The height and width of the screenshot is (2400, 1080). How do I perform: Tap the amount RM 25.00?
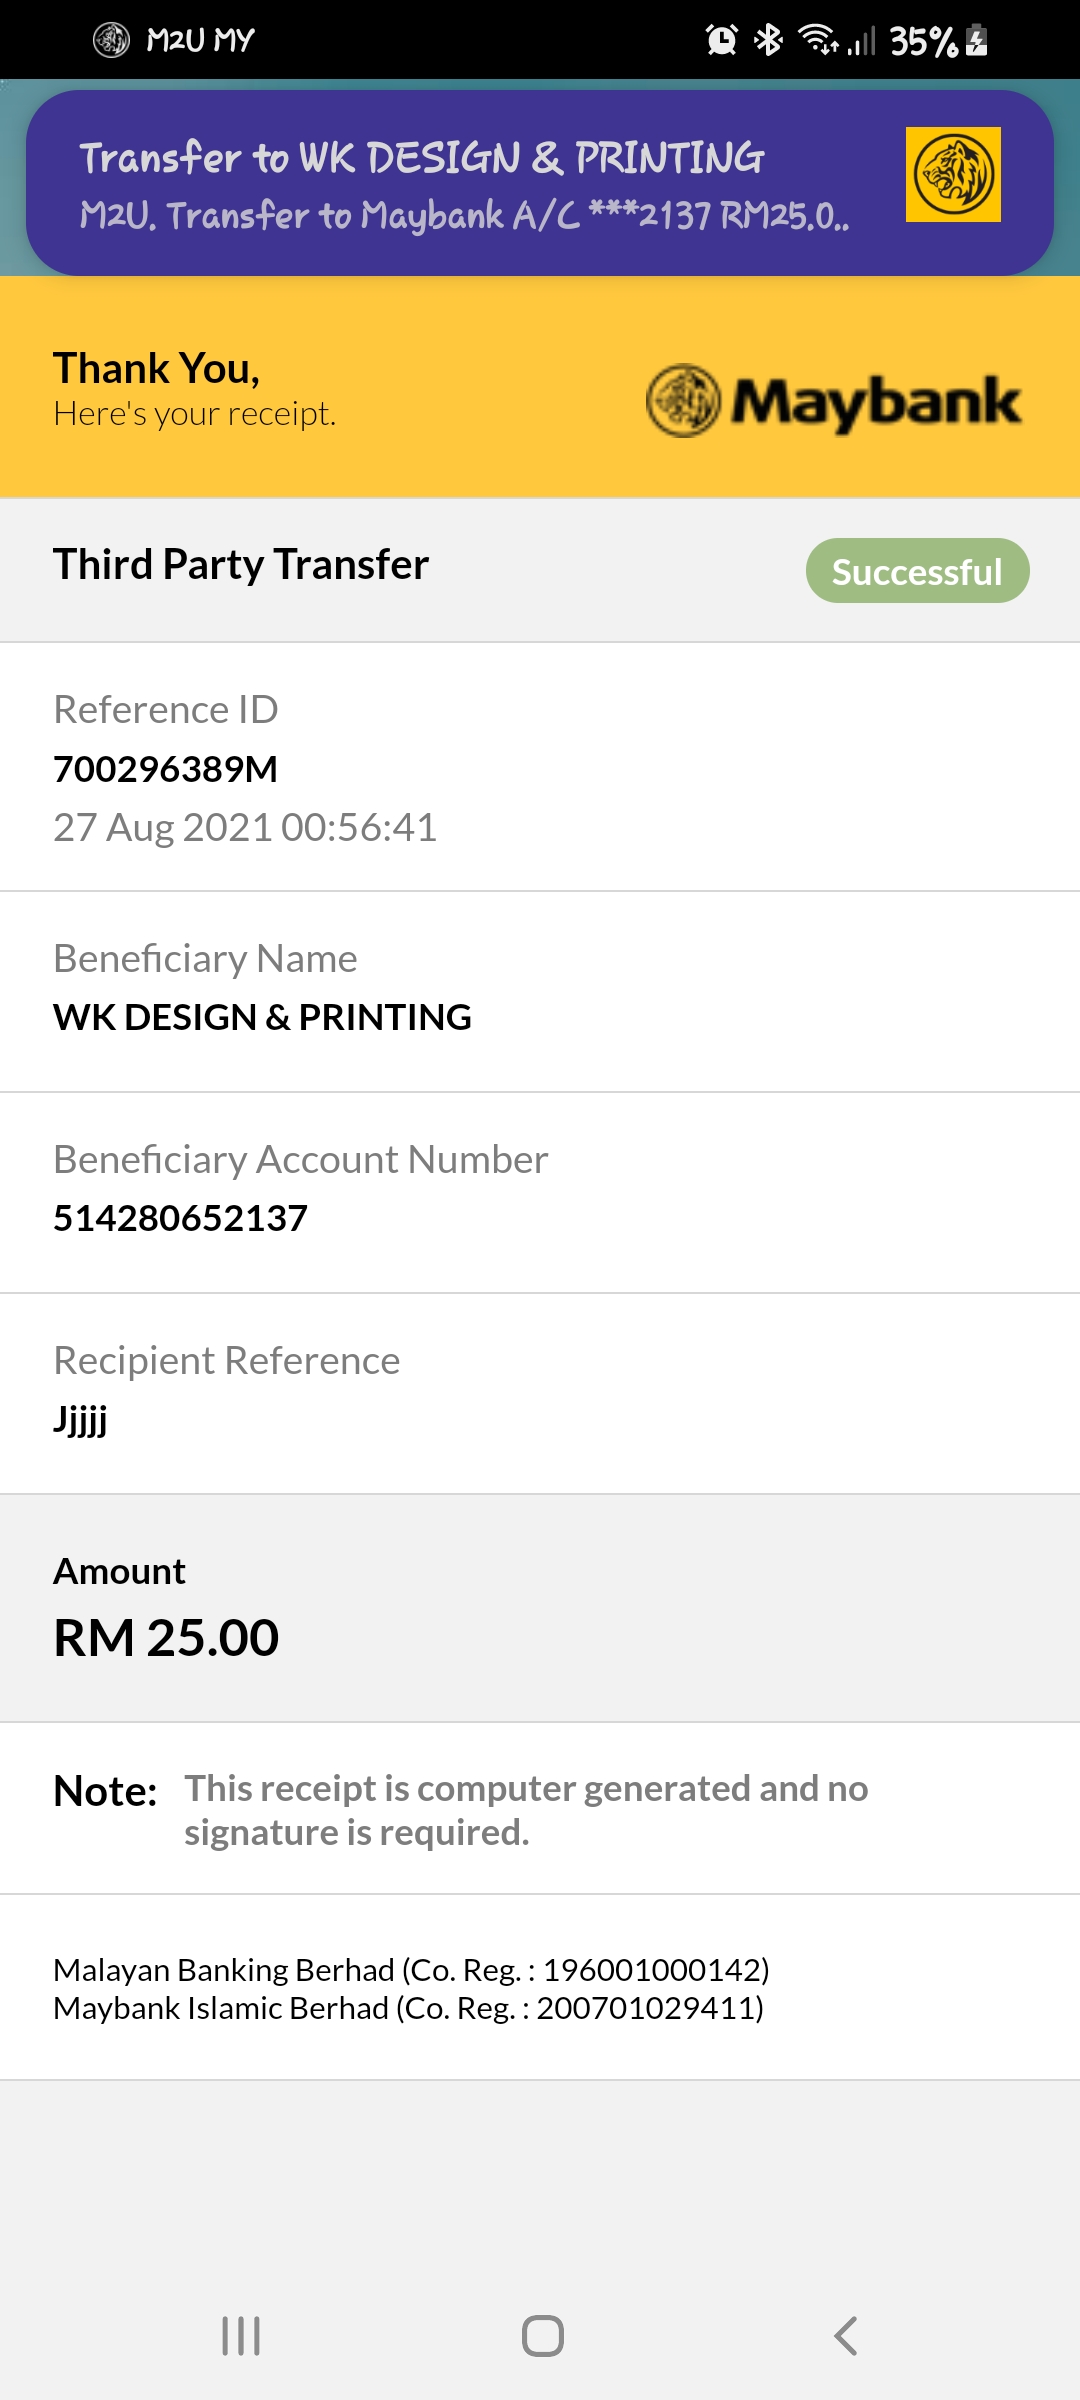[166, 1637]
